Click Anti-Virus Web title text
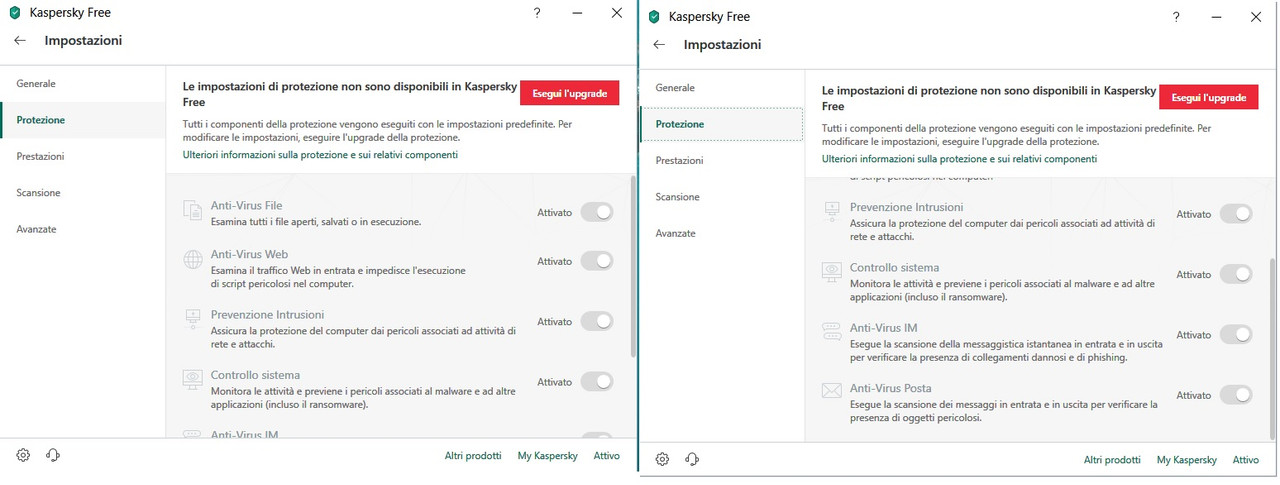 coord(249,255)
